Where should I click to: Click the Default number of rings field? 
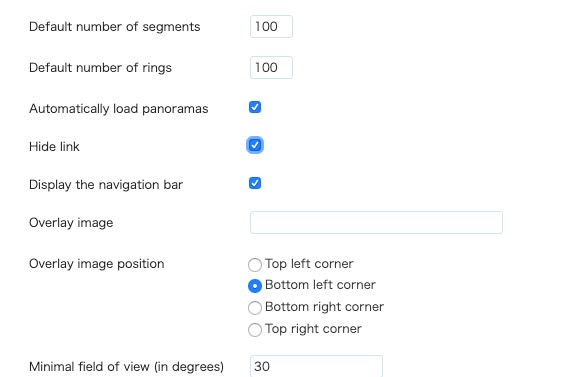tap(271, 68)
